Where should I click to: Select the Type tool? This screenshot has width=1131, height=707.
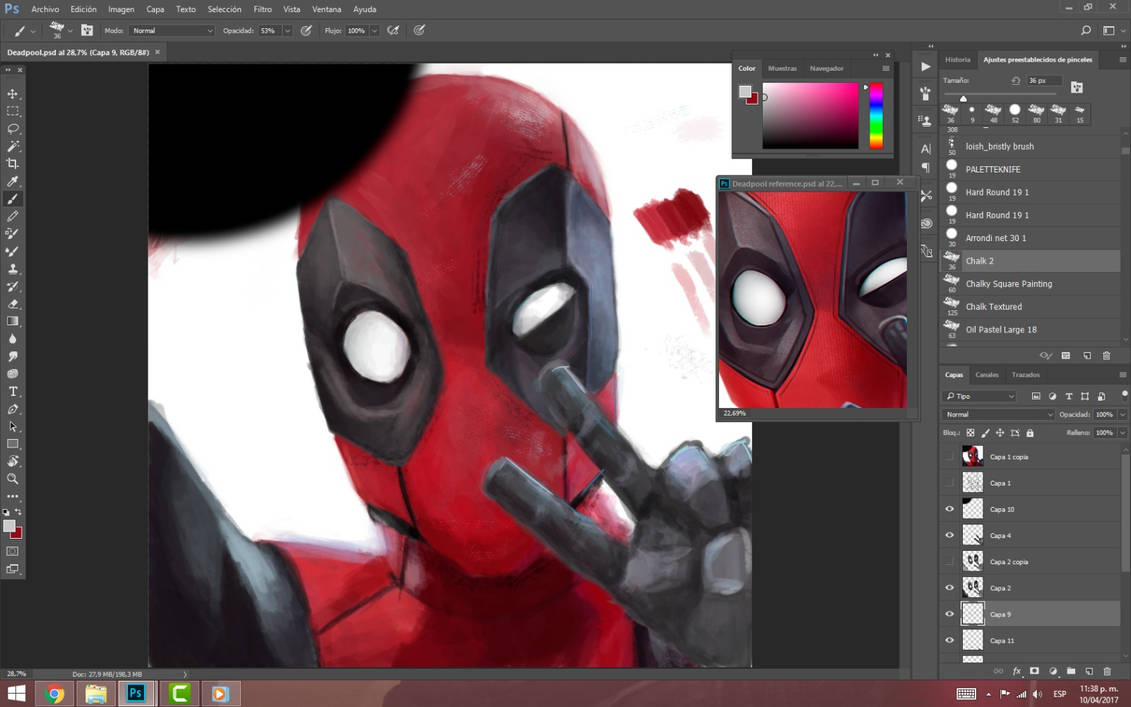[12, 391]
